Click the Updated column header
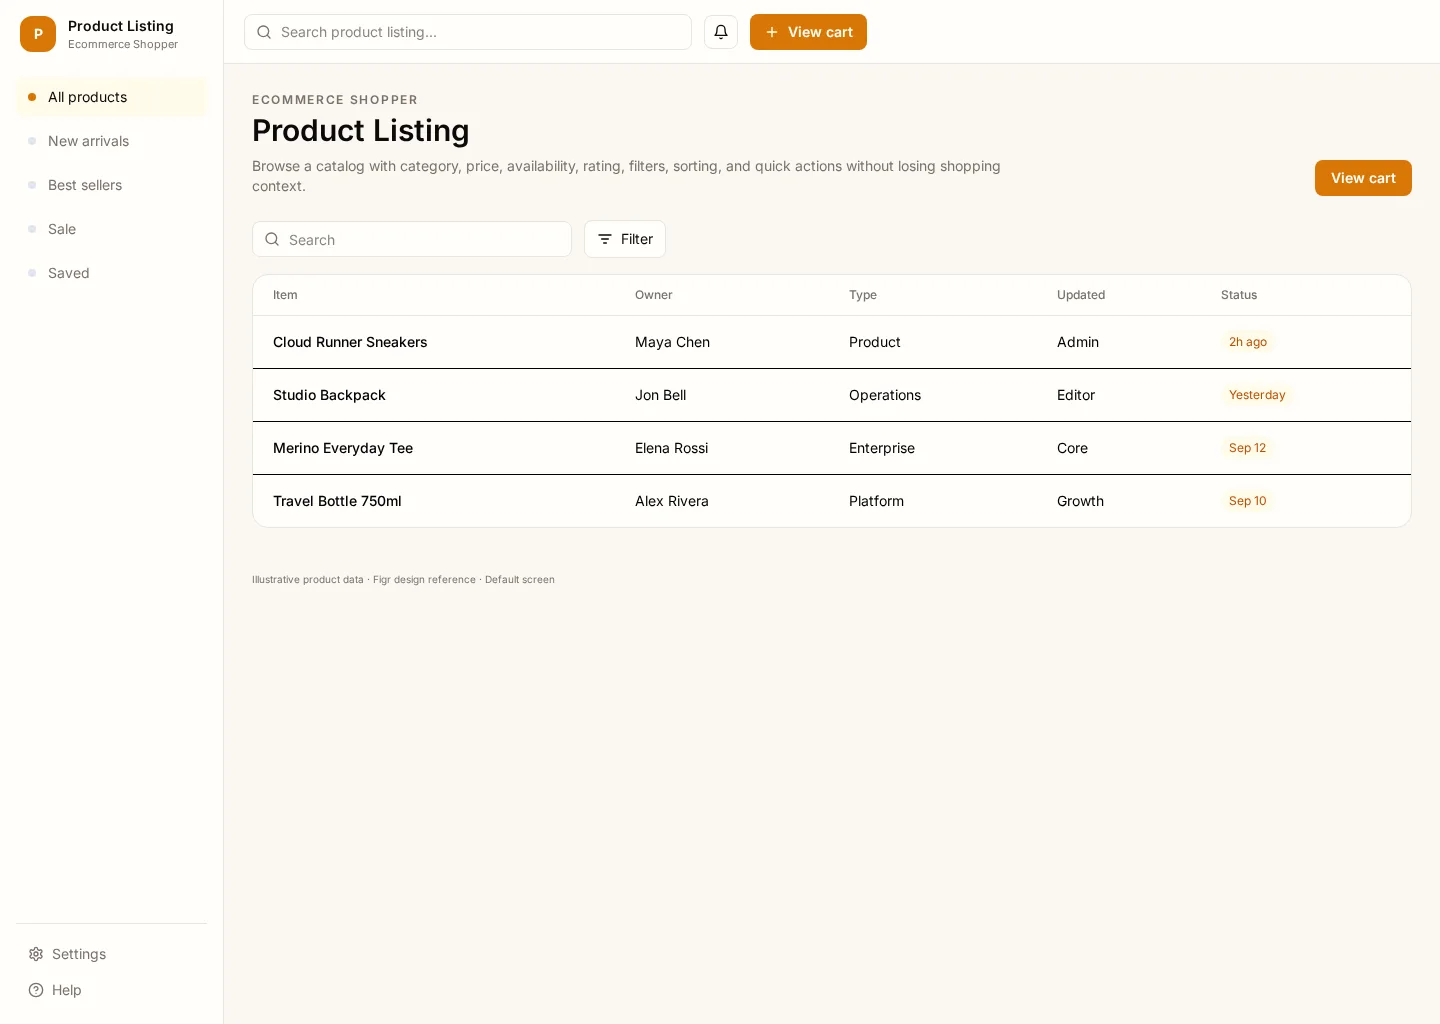Viewport: 1440px width, 1024px height. click(x=1081, y=295)
